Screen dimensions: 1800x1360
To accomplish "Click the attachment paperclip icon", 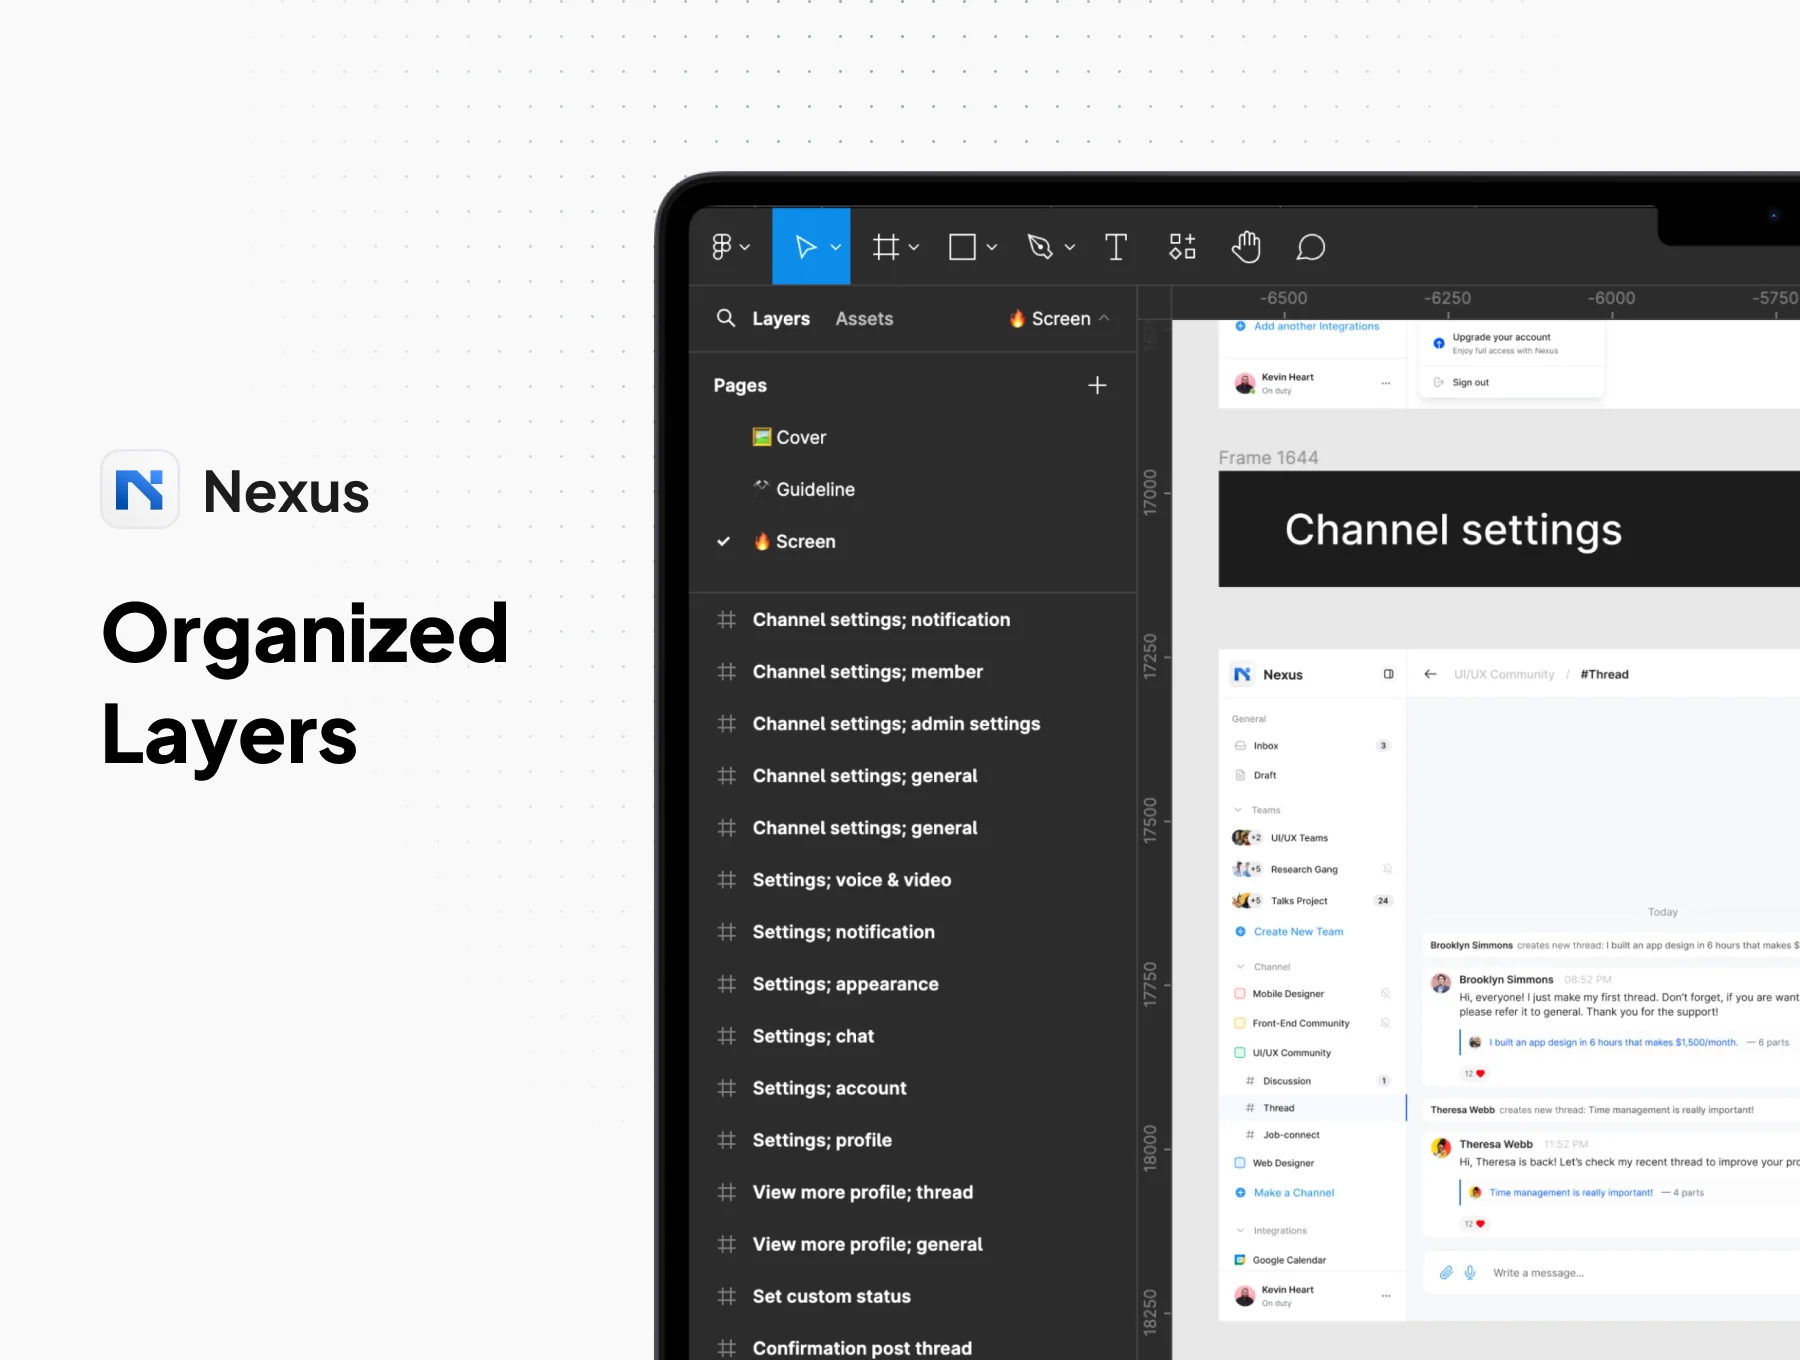I will [1446, 1273].
